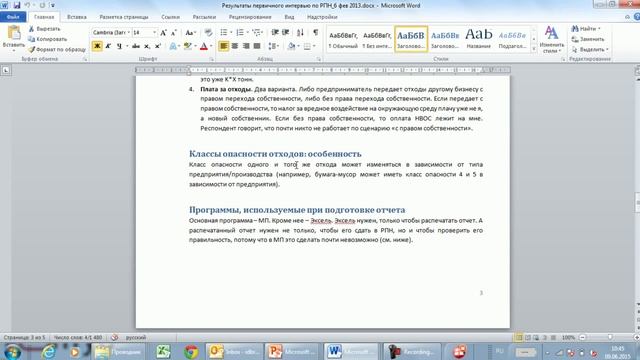Open line spacing options
This screenshot has height=360, width=640.
coord(273,46)
